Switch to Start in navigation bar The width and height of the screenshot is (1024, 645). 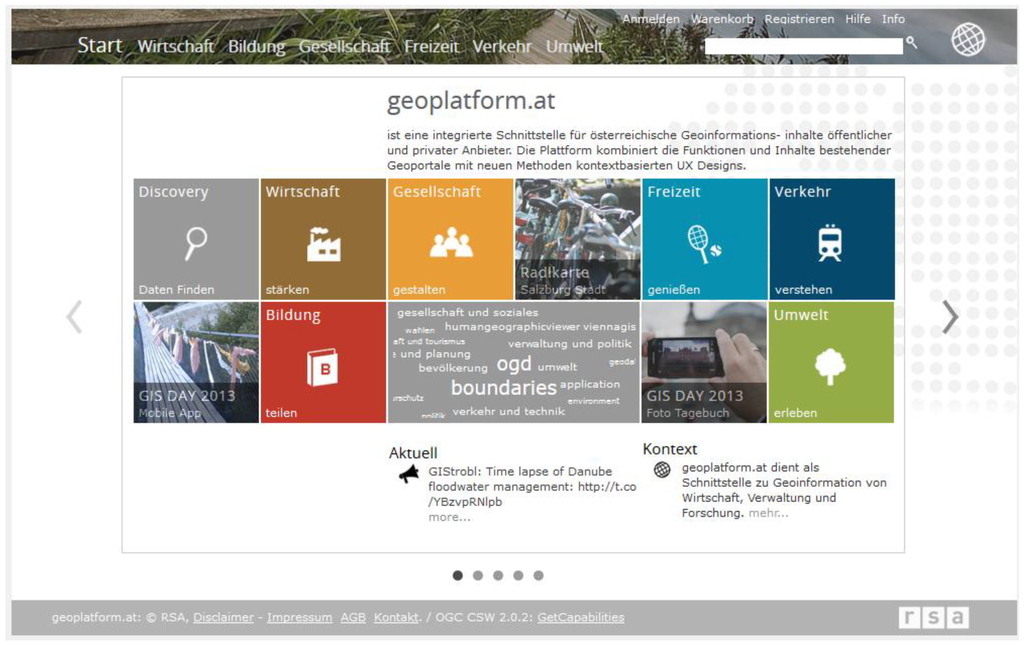(100, 46)
